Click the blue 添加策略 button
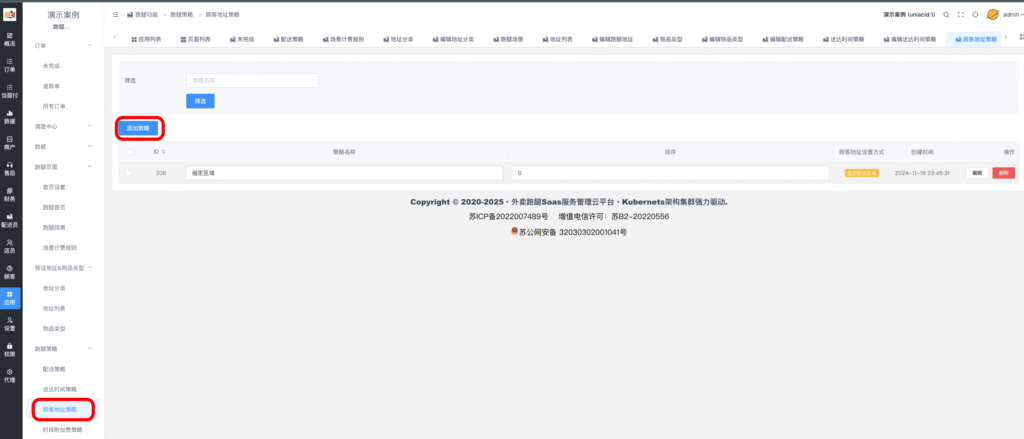The width and height of the screenshot is (1024, 439). pyautogui.click(x=139, y=128)
